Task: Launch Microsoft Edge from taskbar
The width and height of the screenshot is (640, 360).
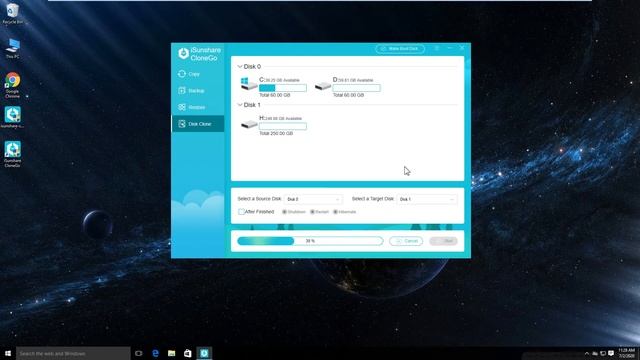Action: click(x=155, y=353)
